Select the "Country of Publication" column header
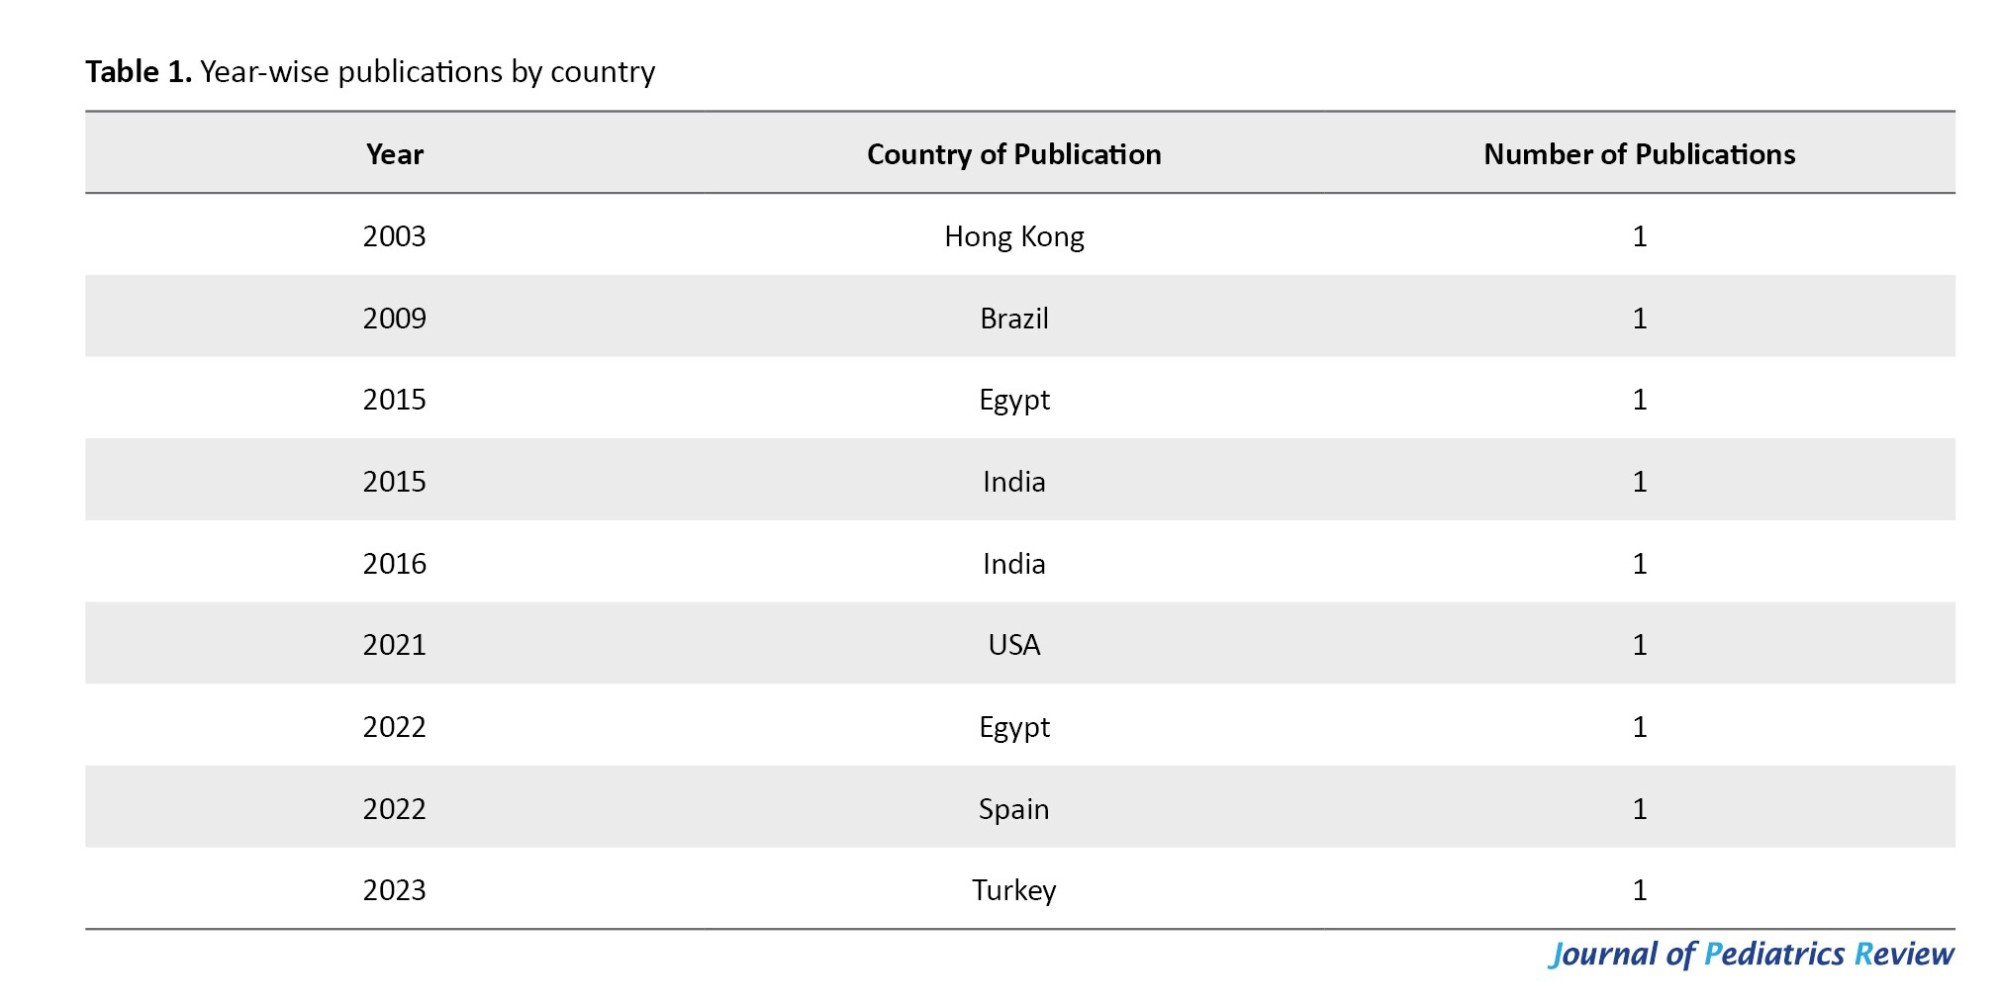 point(1013,154)
